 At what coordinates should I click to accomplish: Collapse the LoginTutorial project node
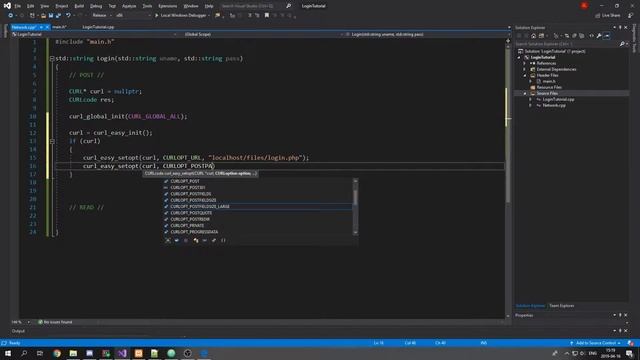tap(519, 58)
